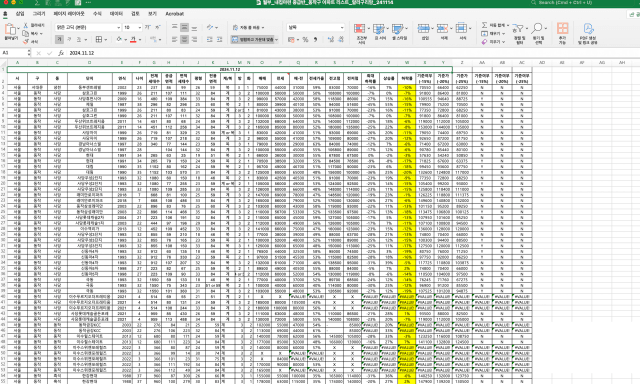Click the Format as Table icon

click(378, 29)
